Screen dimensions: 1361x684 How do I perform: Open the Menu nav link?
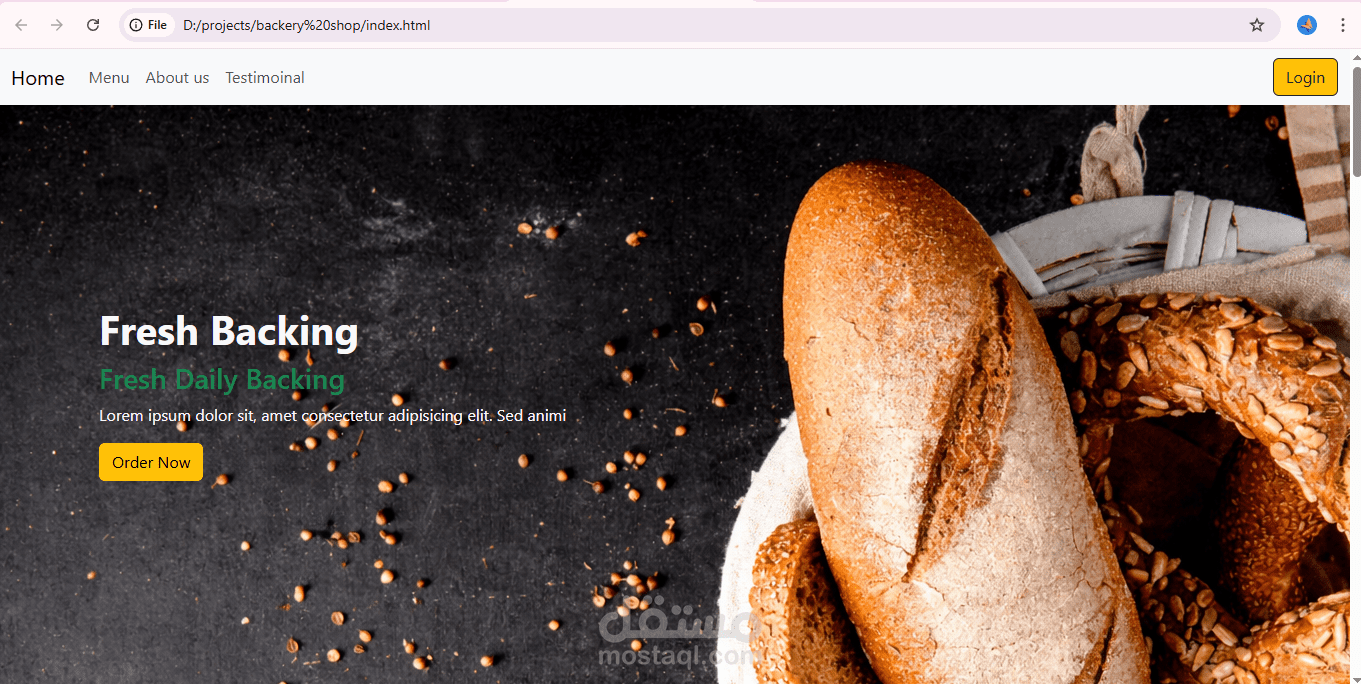click(109, 78)
